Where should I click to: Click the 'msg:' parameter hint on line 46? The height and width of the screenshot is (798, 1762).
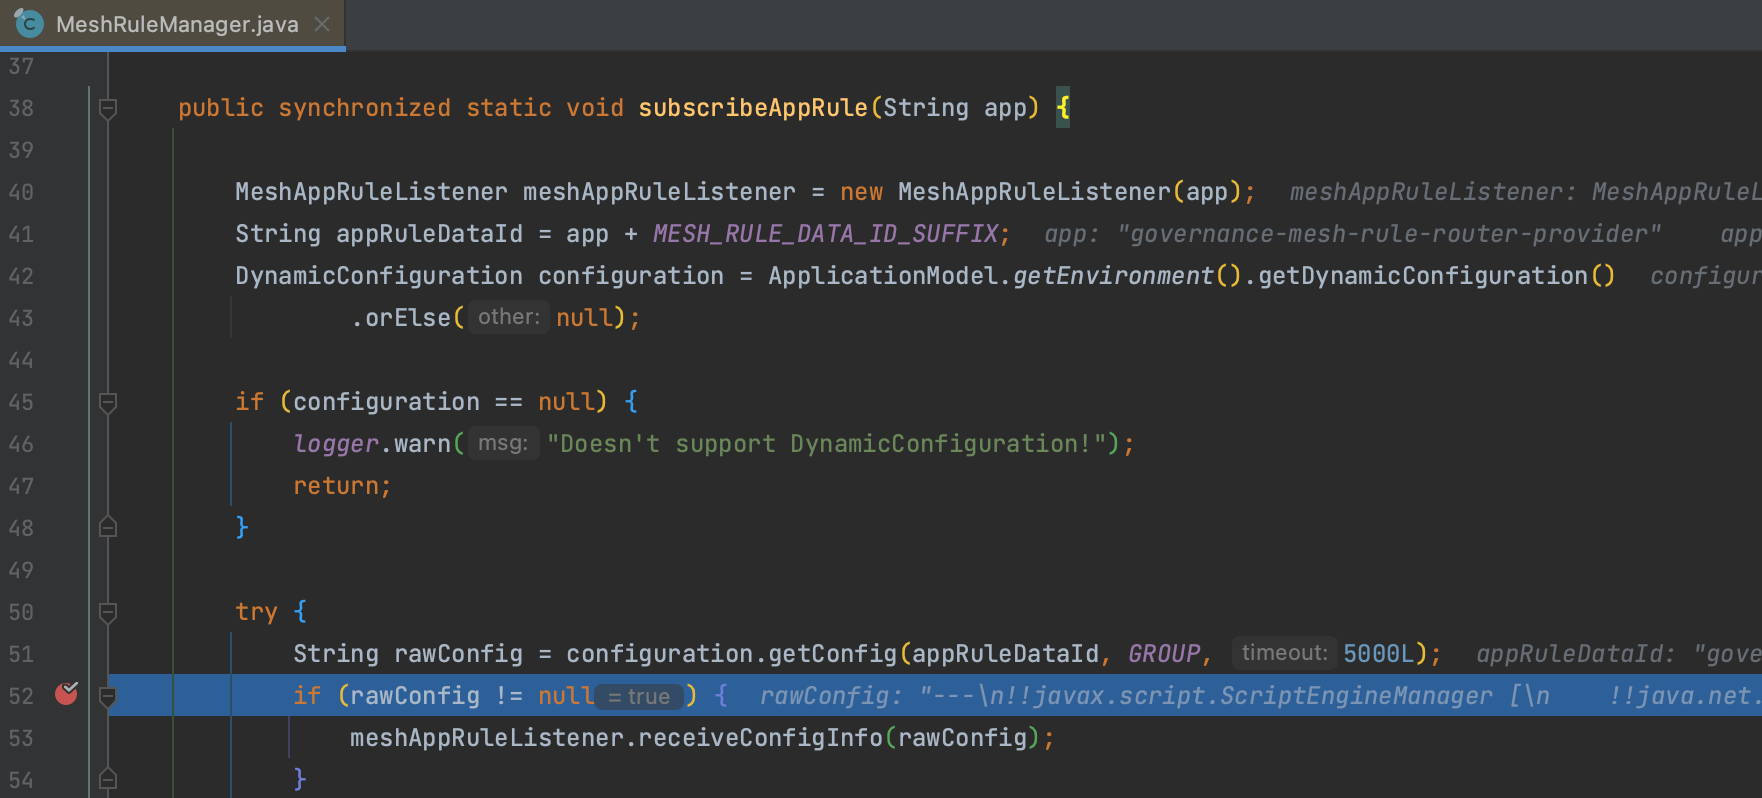coord(503,443)
